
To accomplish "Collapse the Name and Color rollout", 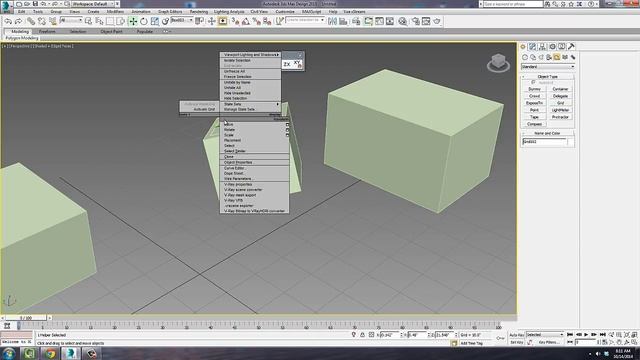I will (548, 133).
